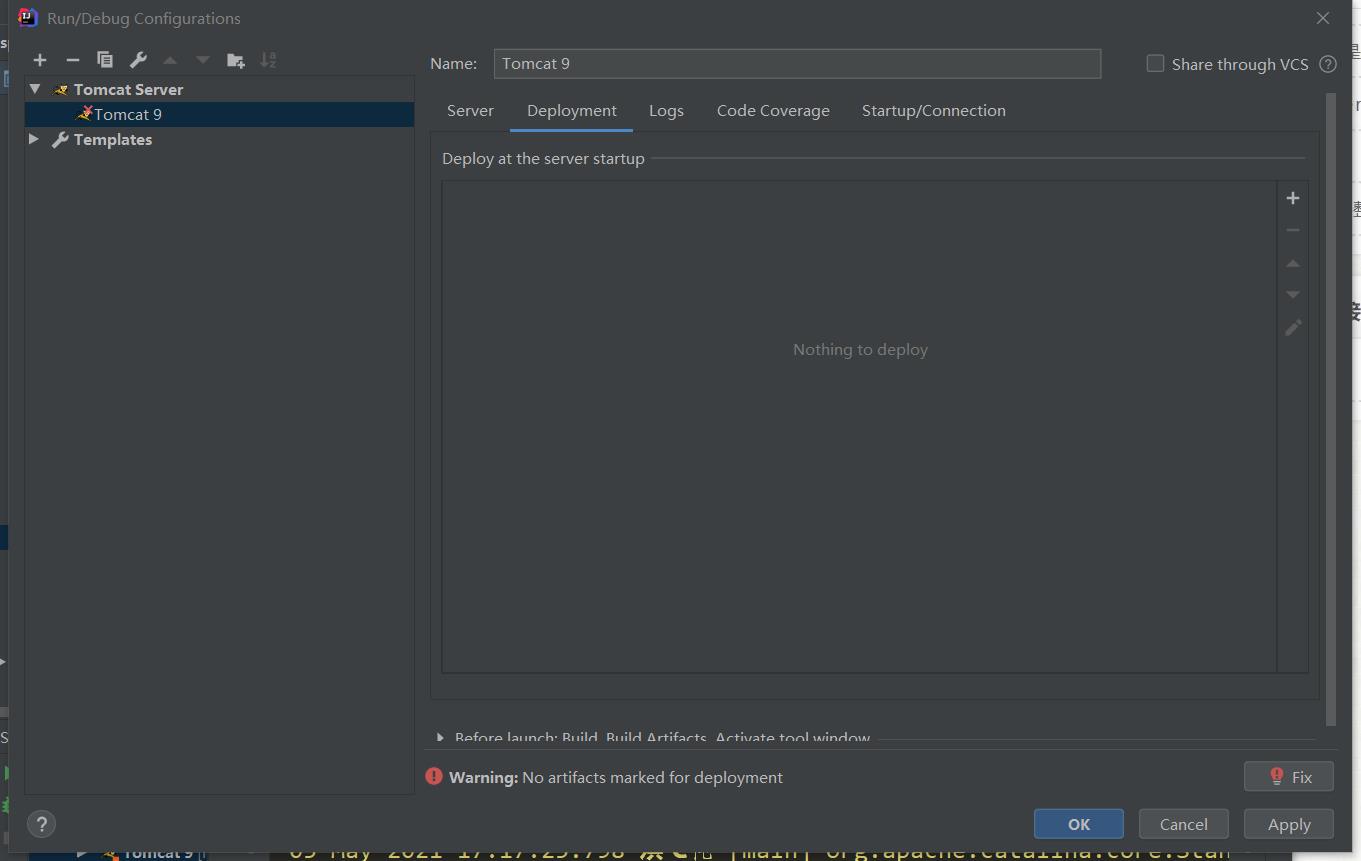The height and width of the screenshot is (861, 1361).
Task: Move configuration up arrow in left toolbar
Action: point(170,60)
